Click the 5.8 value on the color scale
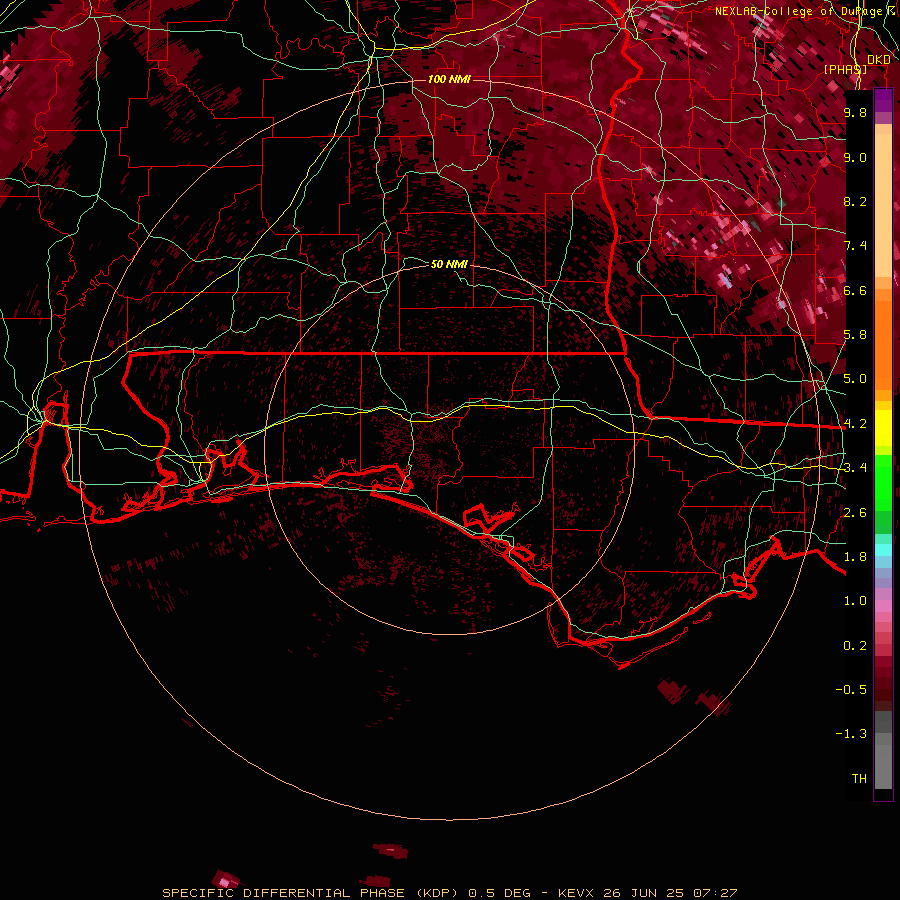Screen dimensions: 900x900 pos(855,335)
